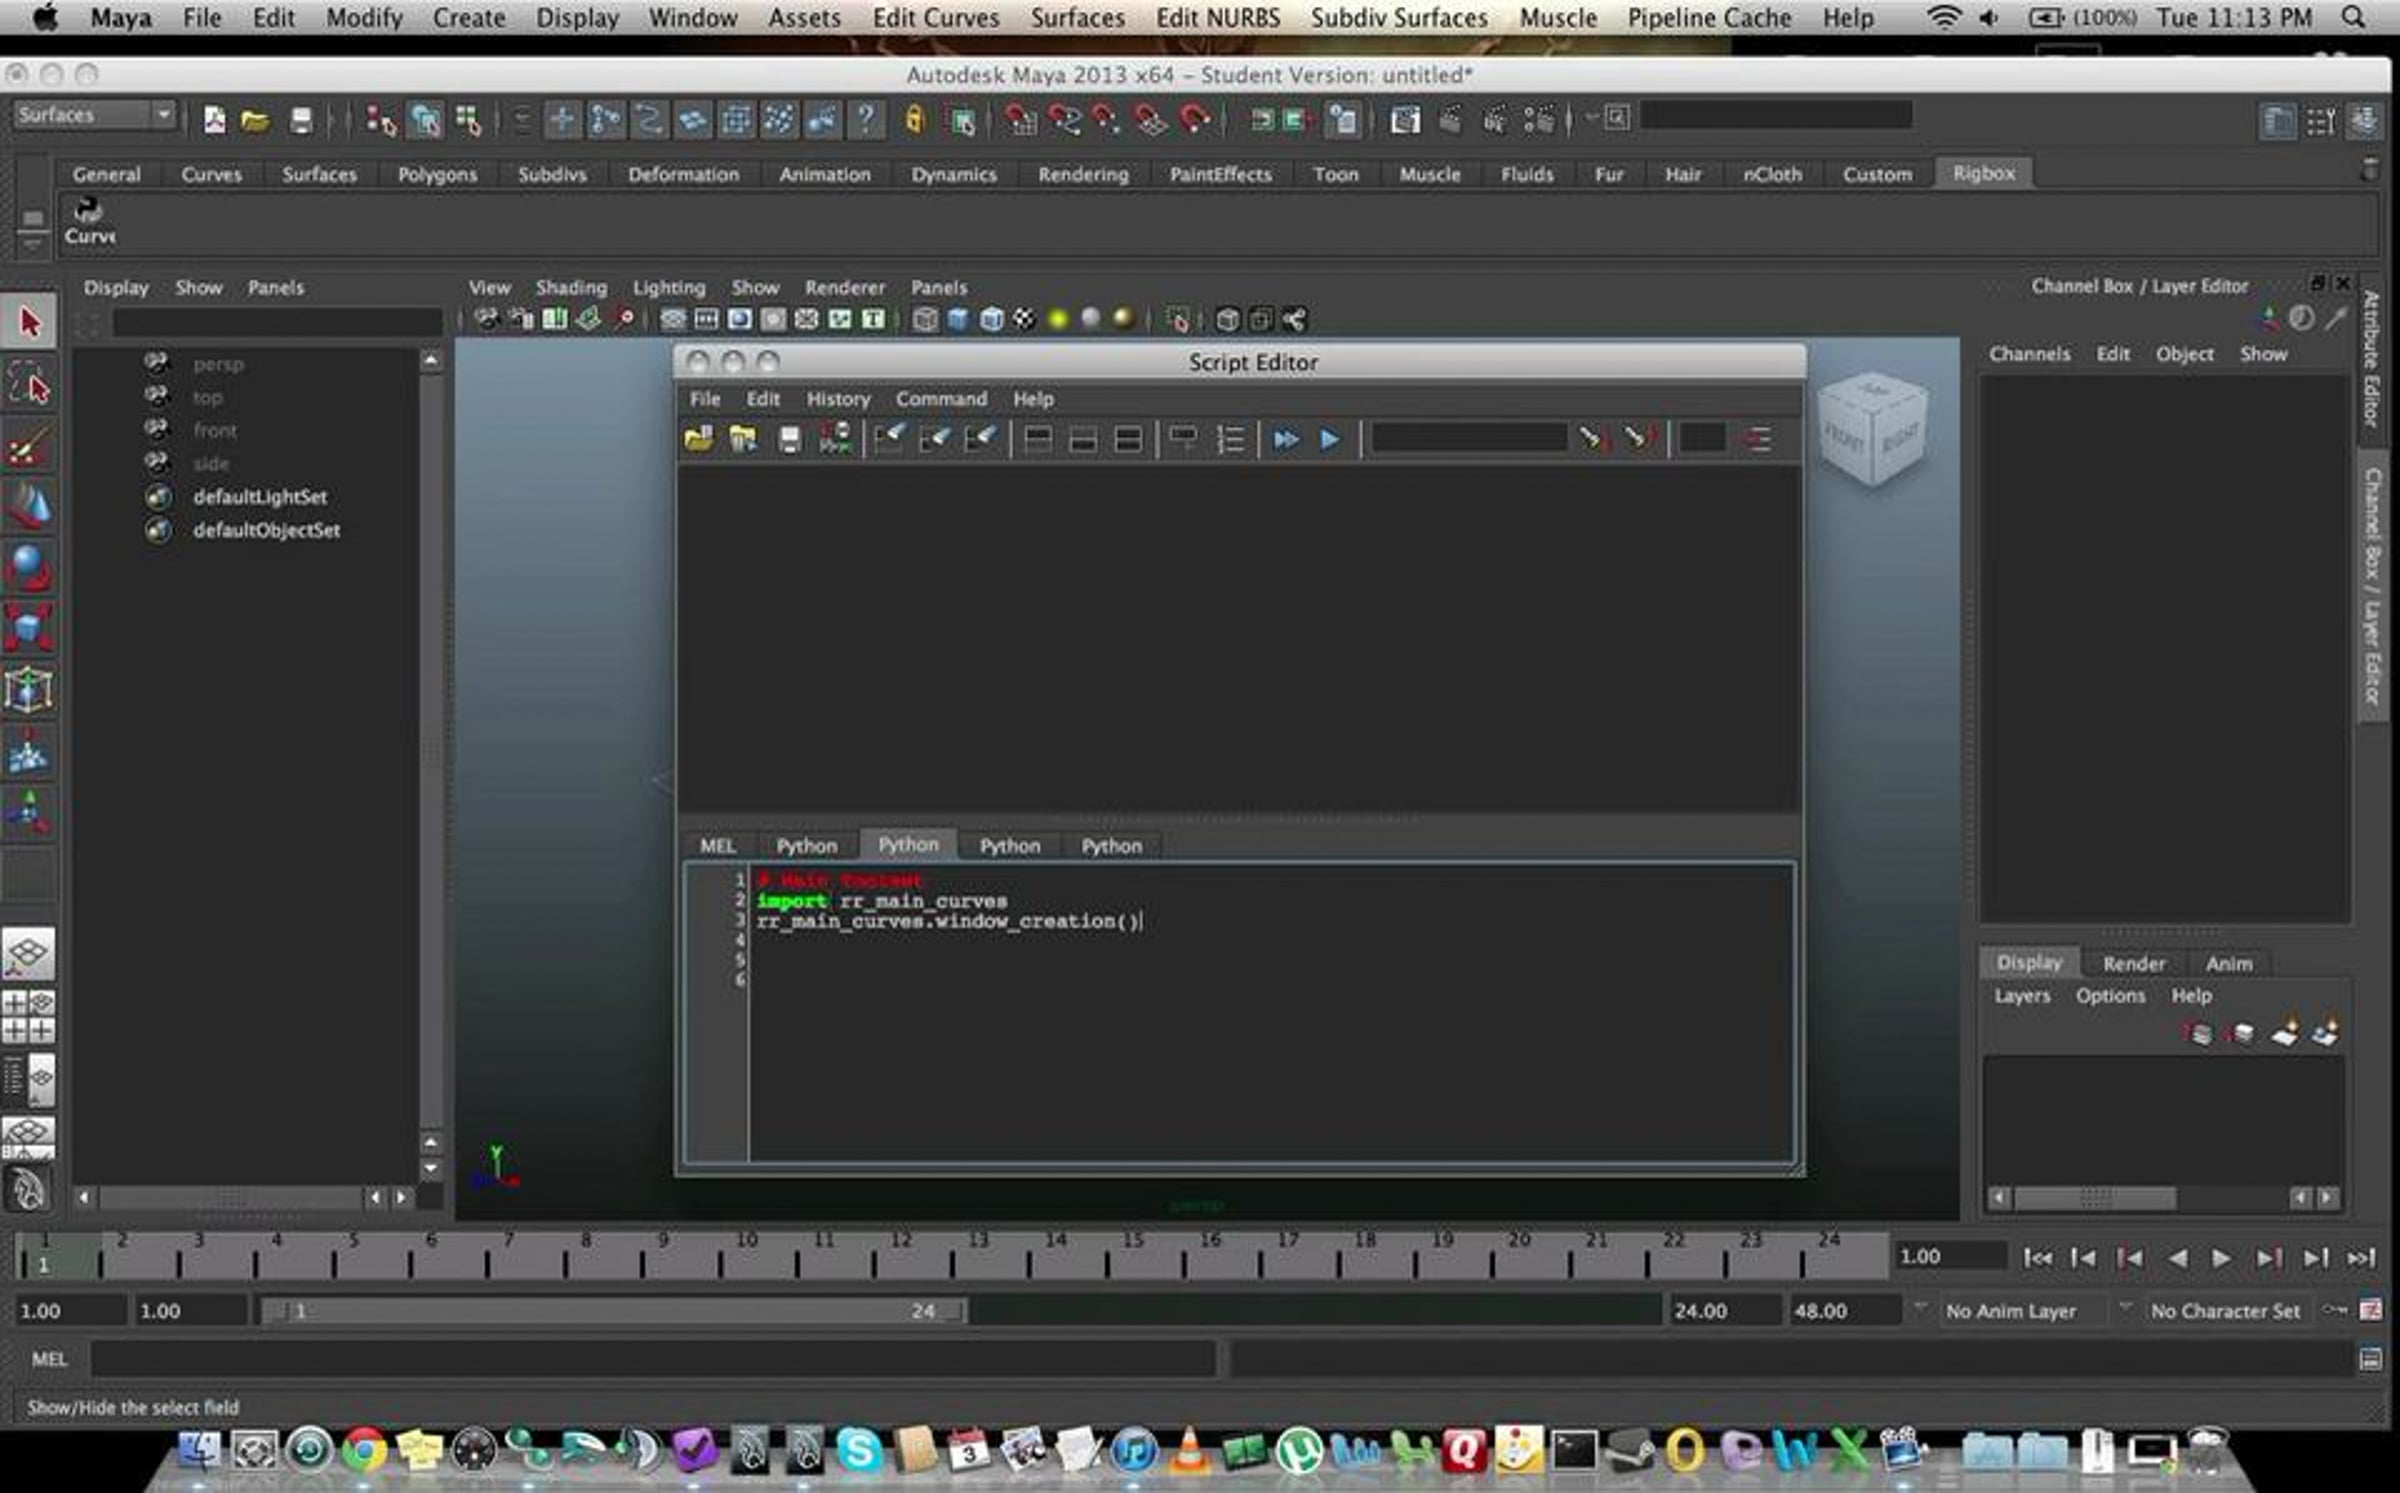This screenshot has height=1493, width=2400.
Task: Go to the start of playback range
Action: [x=2037, y=1258]
